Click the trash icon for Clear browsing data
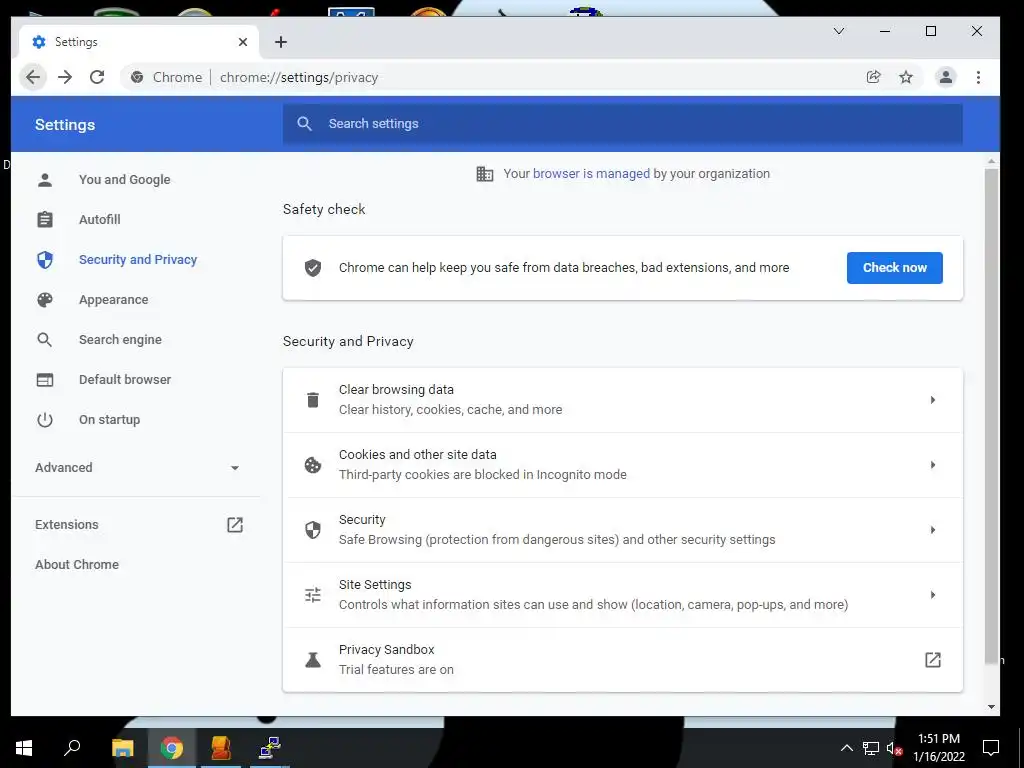The width and height of the screenshot is (1024, 768). click(x=313, y=400)
